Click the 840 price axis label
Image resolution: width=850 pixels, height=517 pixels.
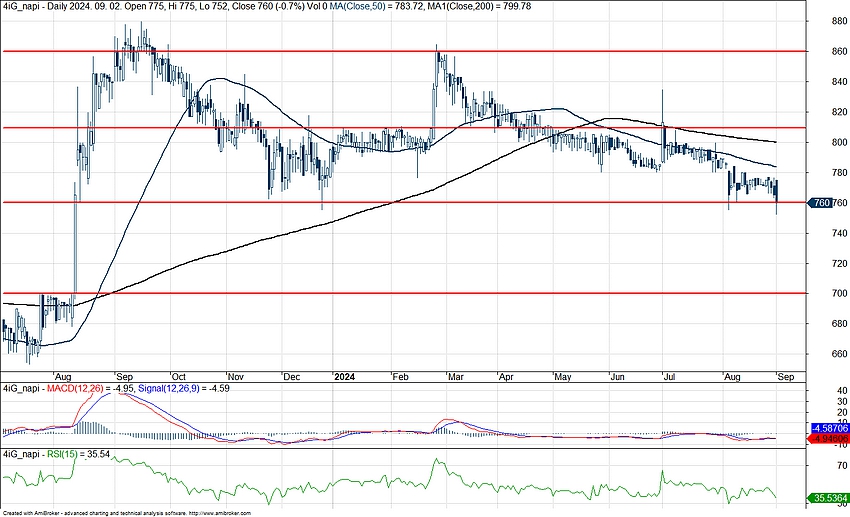(839, 82)
